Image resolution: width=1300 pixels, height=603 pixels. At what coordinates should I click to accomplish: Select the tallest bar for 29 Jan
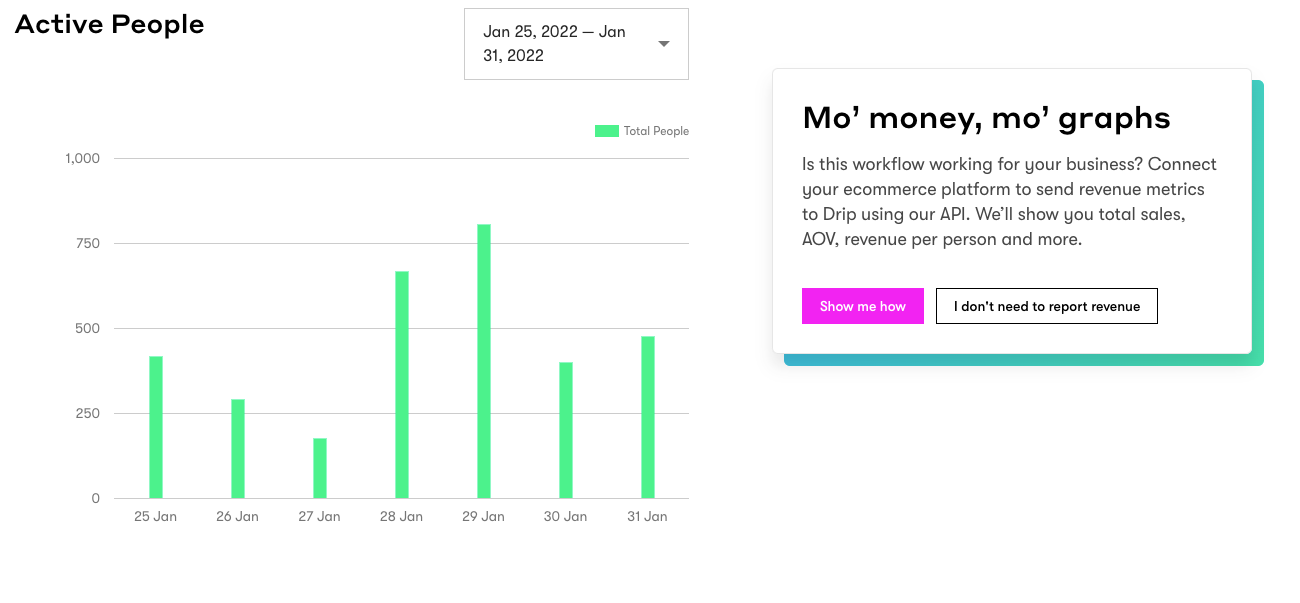pos(484,361)
